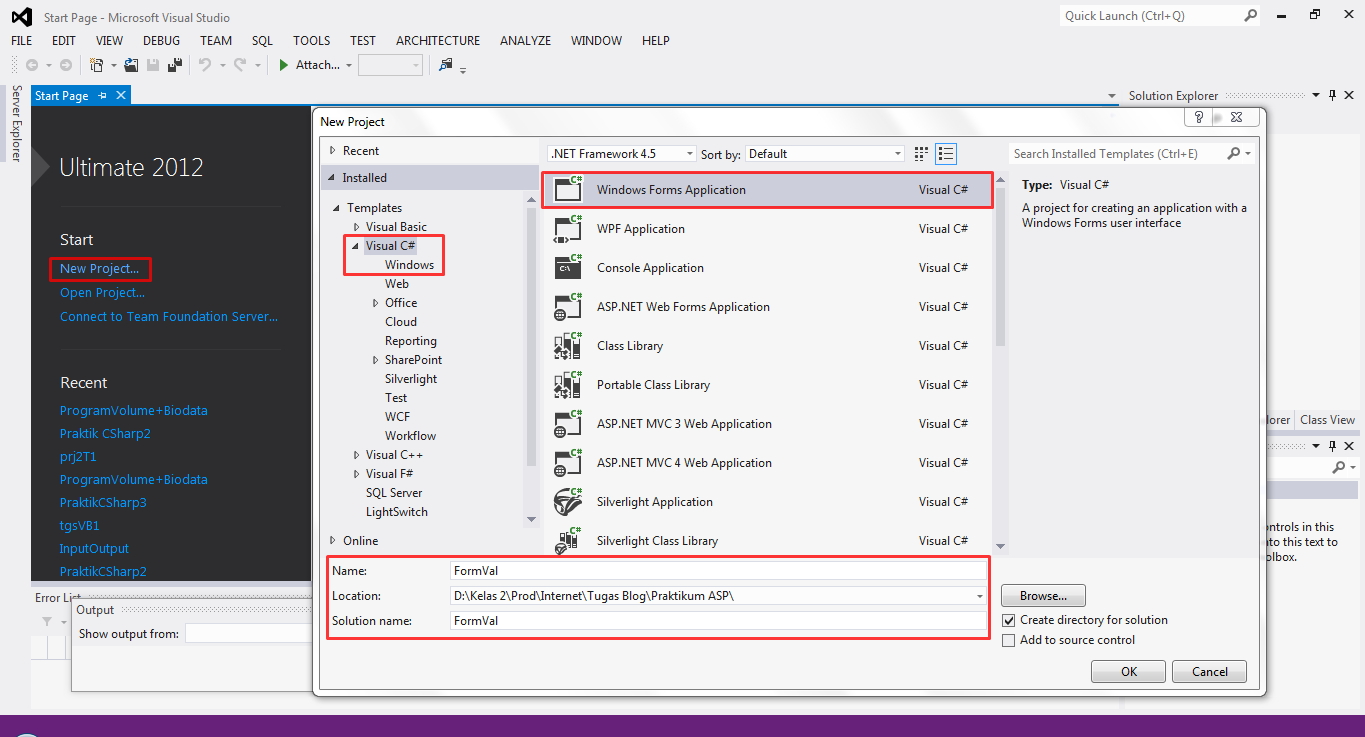
Task: Toggle Create directory for solution checkbox
Action: (x=1008, y=620)
